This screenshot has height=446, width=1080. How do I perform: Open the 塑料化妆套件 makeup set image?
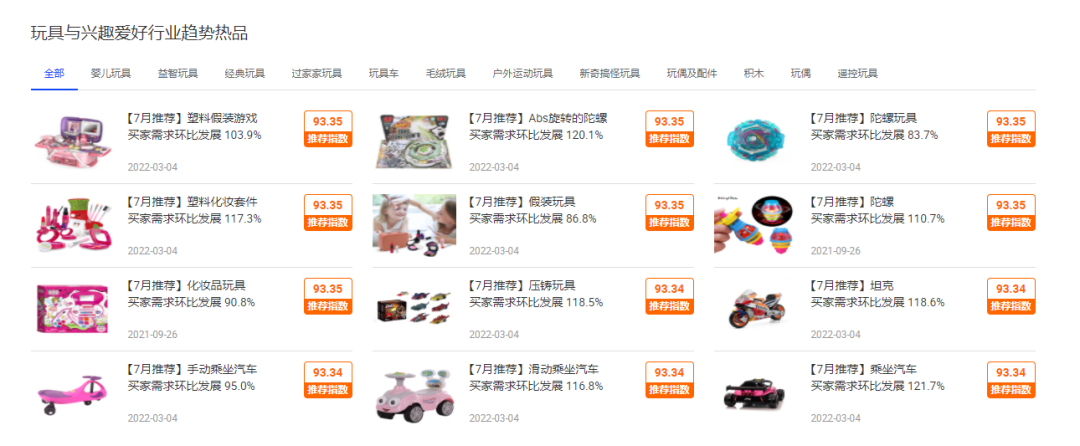[73, 225]
